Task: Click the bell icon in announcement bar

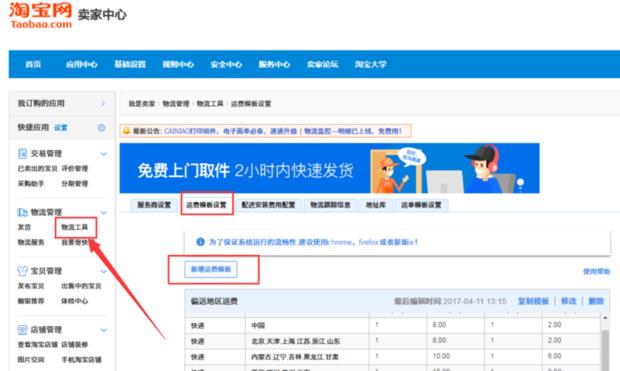Action: pos(127,131)
